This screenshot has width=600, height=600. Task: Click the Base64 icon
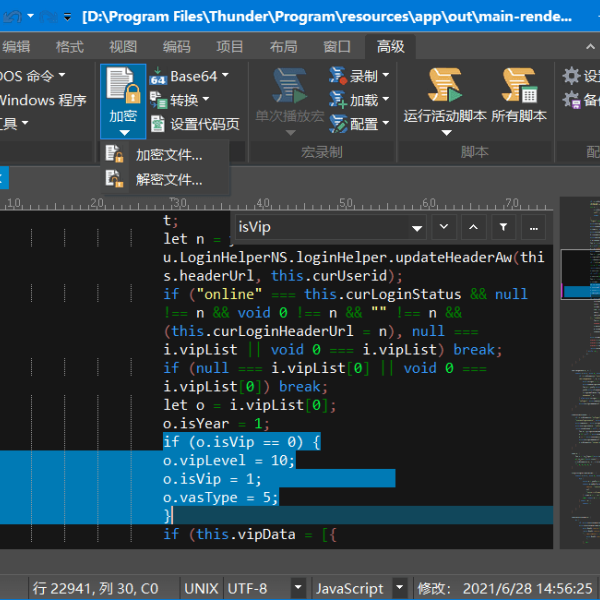click(x=158, y=76)
